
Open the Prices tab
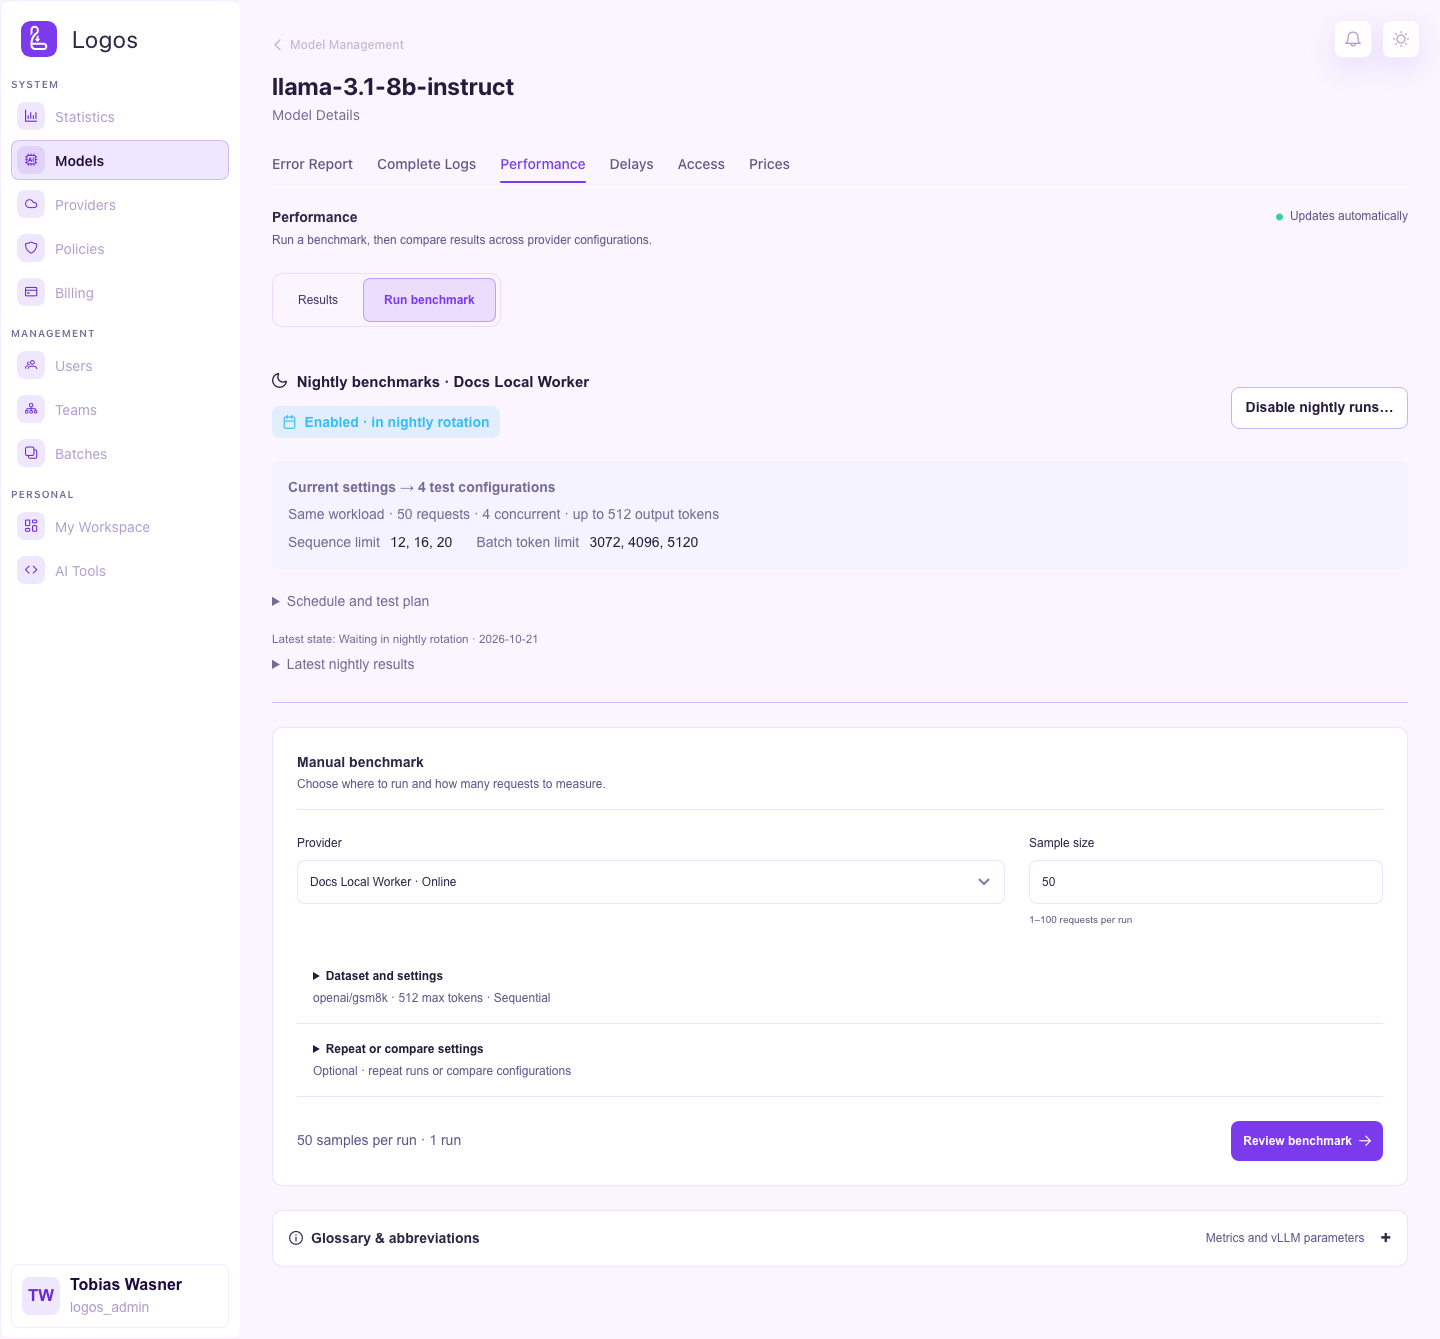click(769, 164)
